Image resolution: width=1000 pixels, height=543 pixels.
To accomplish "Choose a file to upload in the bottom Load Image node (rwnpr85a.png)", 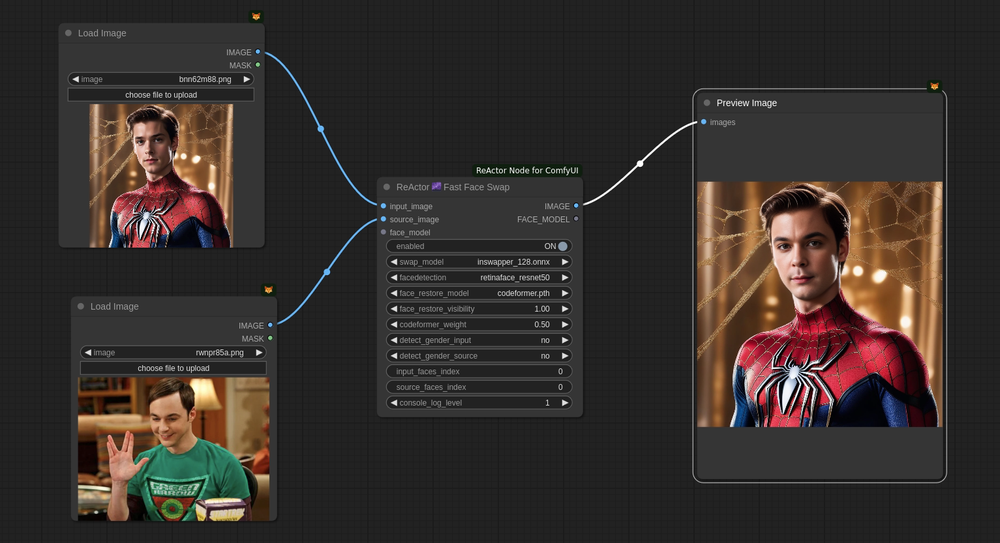I will [x=173, y=368].
